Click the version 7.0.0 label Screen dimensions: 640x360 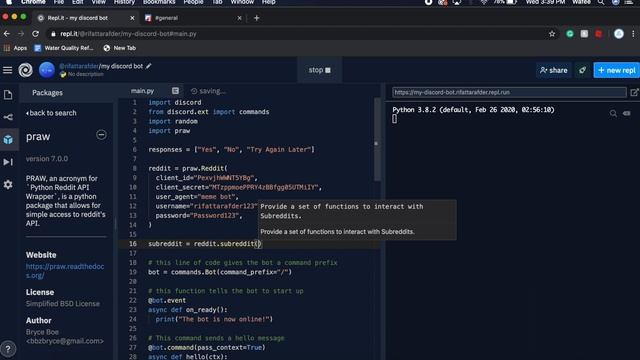tap(47, 159)
